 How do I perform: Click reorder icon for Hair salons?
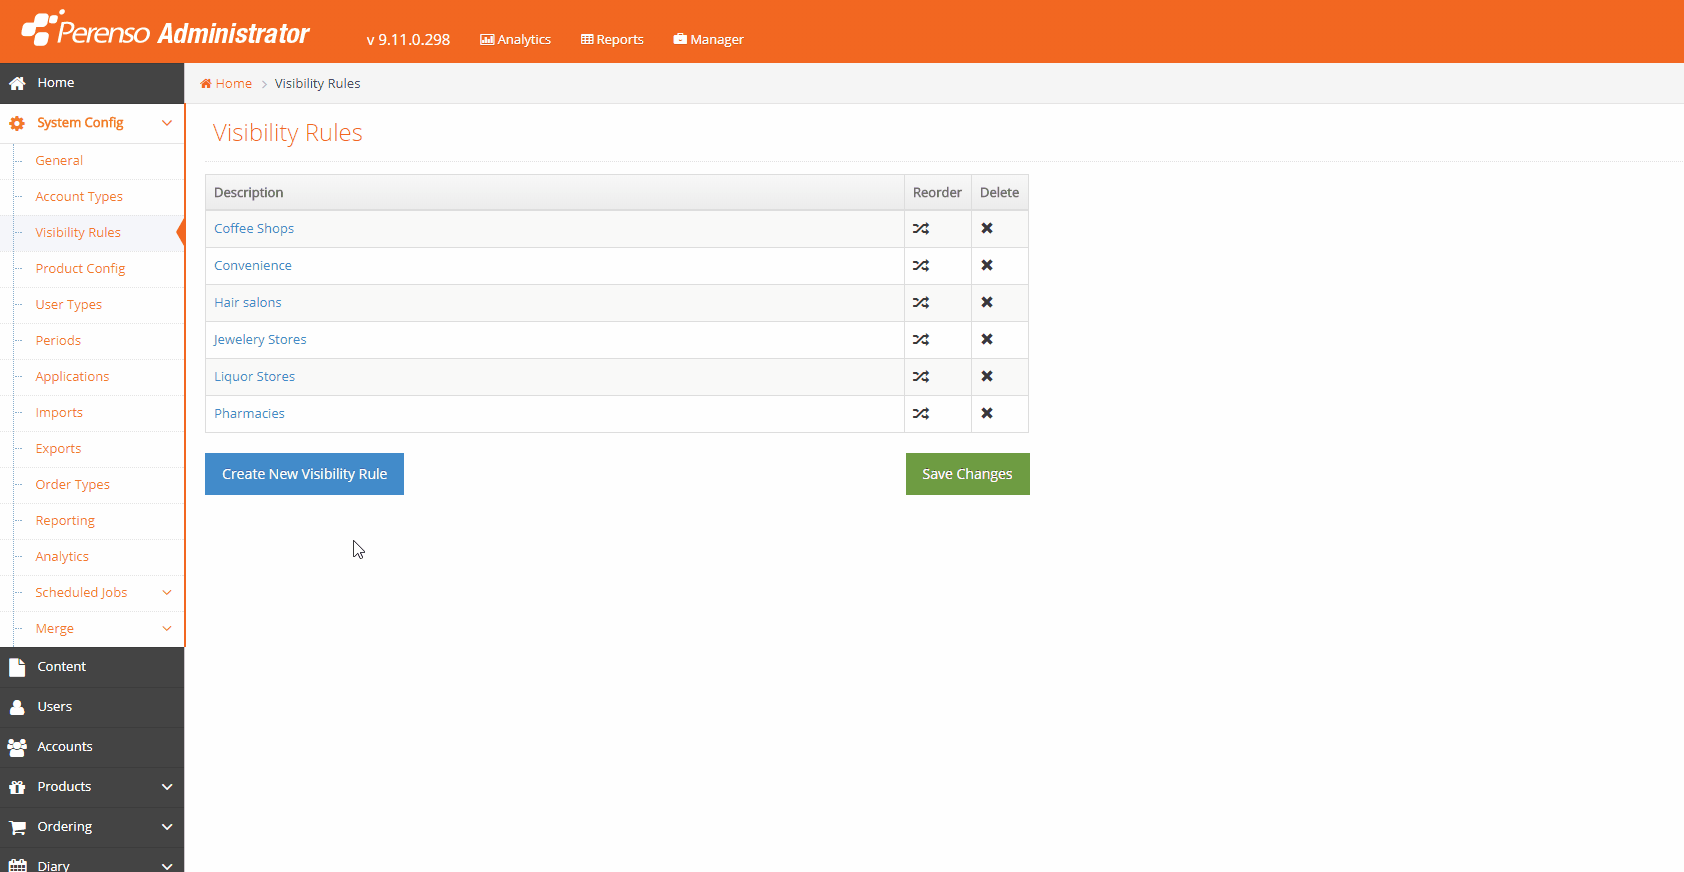[921, 303]
